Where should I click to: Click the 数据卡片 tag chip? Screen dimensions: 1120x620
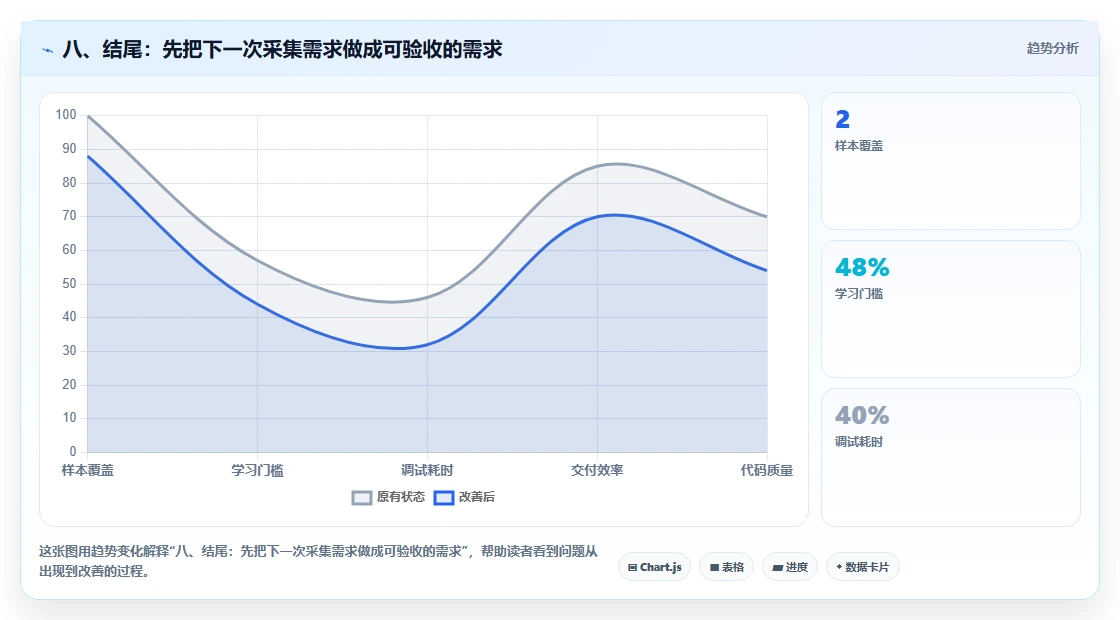(863, 567)
